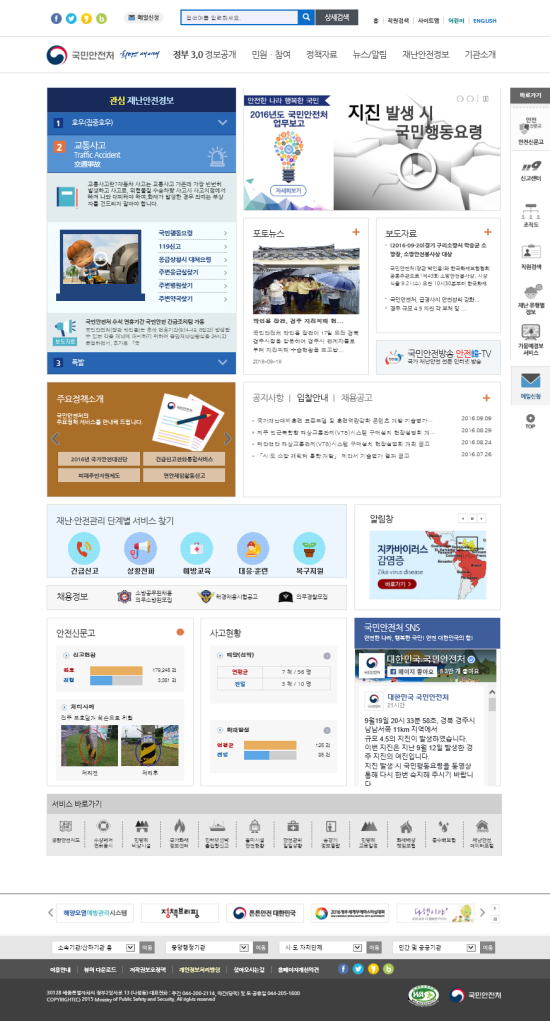Open the 복구지원 plant icon
The height and width of the screenshot is (1021, 550).
pos(309,548)
